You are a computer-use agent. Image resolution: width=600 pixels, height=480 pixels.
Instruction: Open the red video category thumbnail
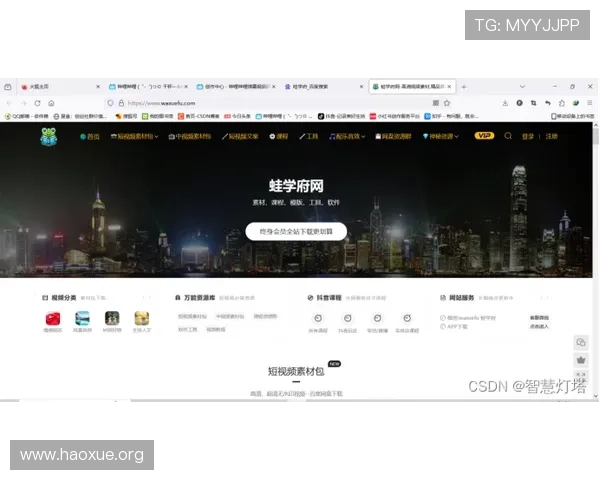click(x=53, y=318)
